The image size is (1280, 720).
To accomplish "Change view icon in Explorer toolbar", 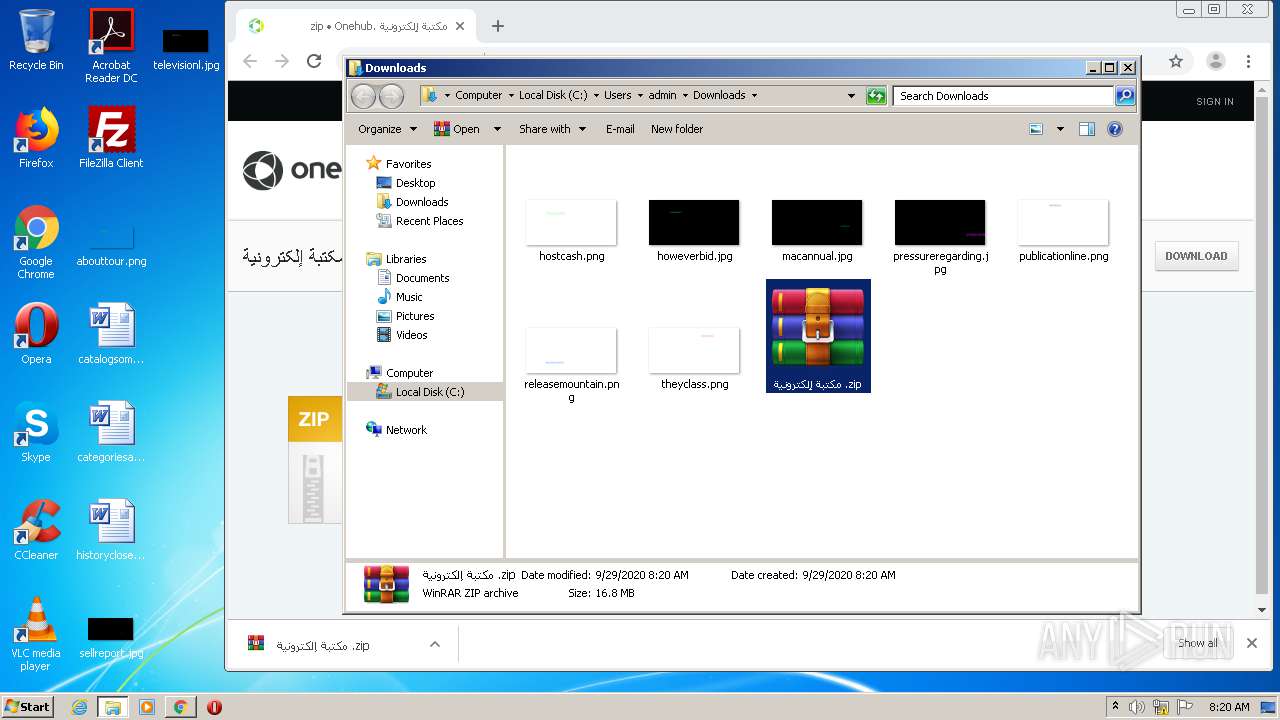I will 1036,129.
